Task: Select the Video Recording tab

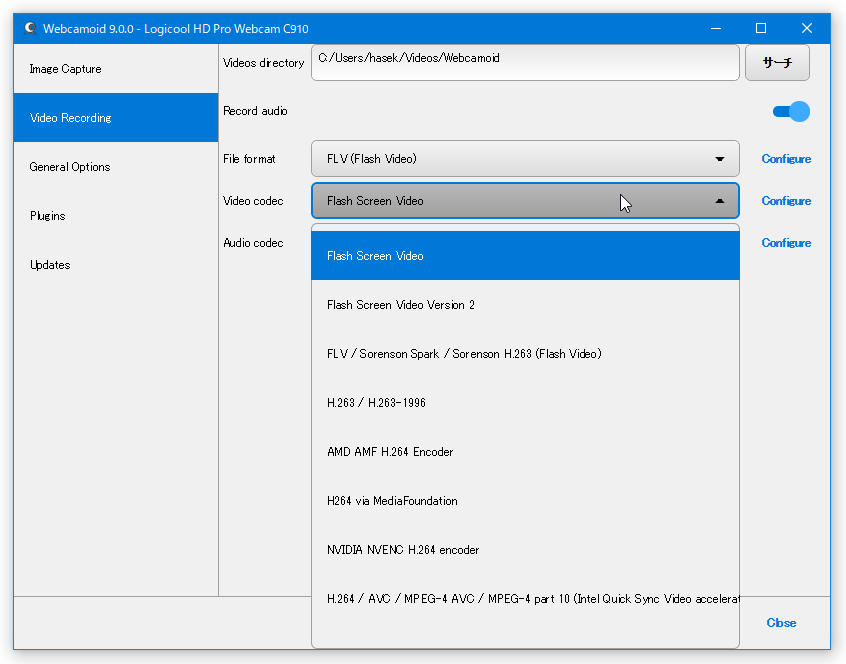Action: point(116,118)
